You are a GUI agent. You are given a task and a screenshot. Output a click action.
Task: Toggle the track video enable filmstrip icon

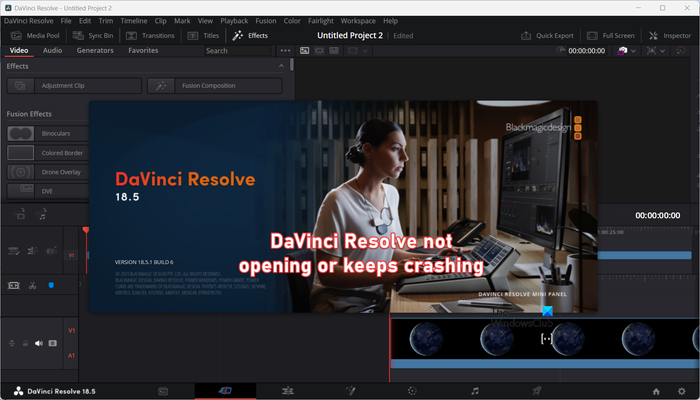pos(53,343)
